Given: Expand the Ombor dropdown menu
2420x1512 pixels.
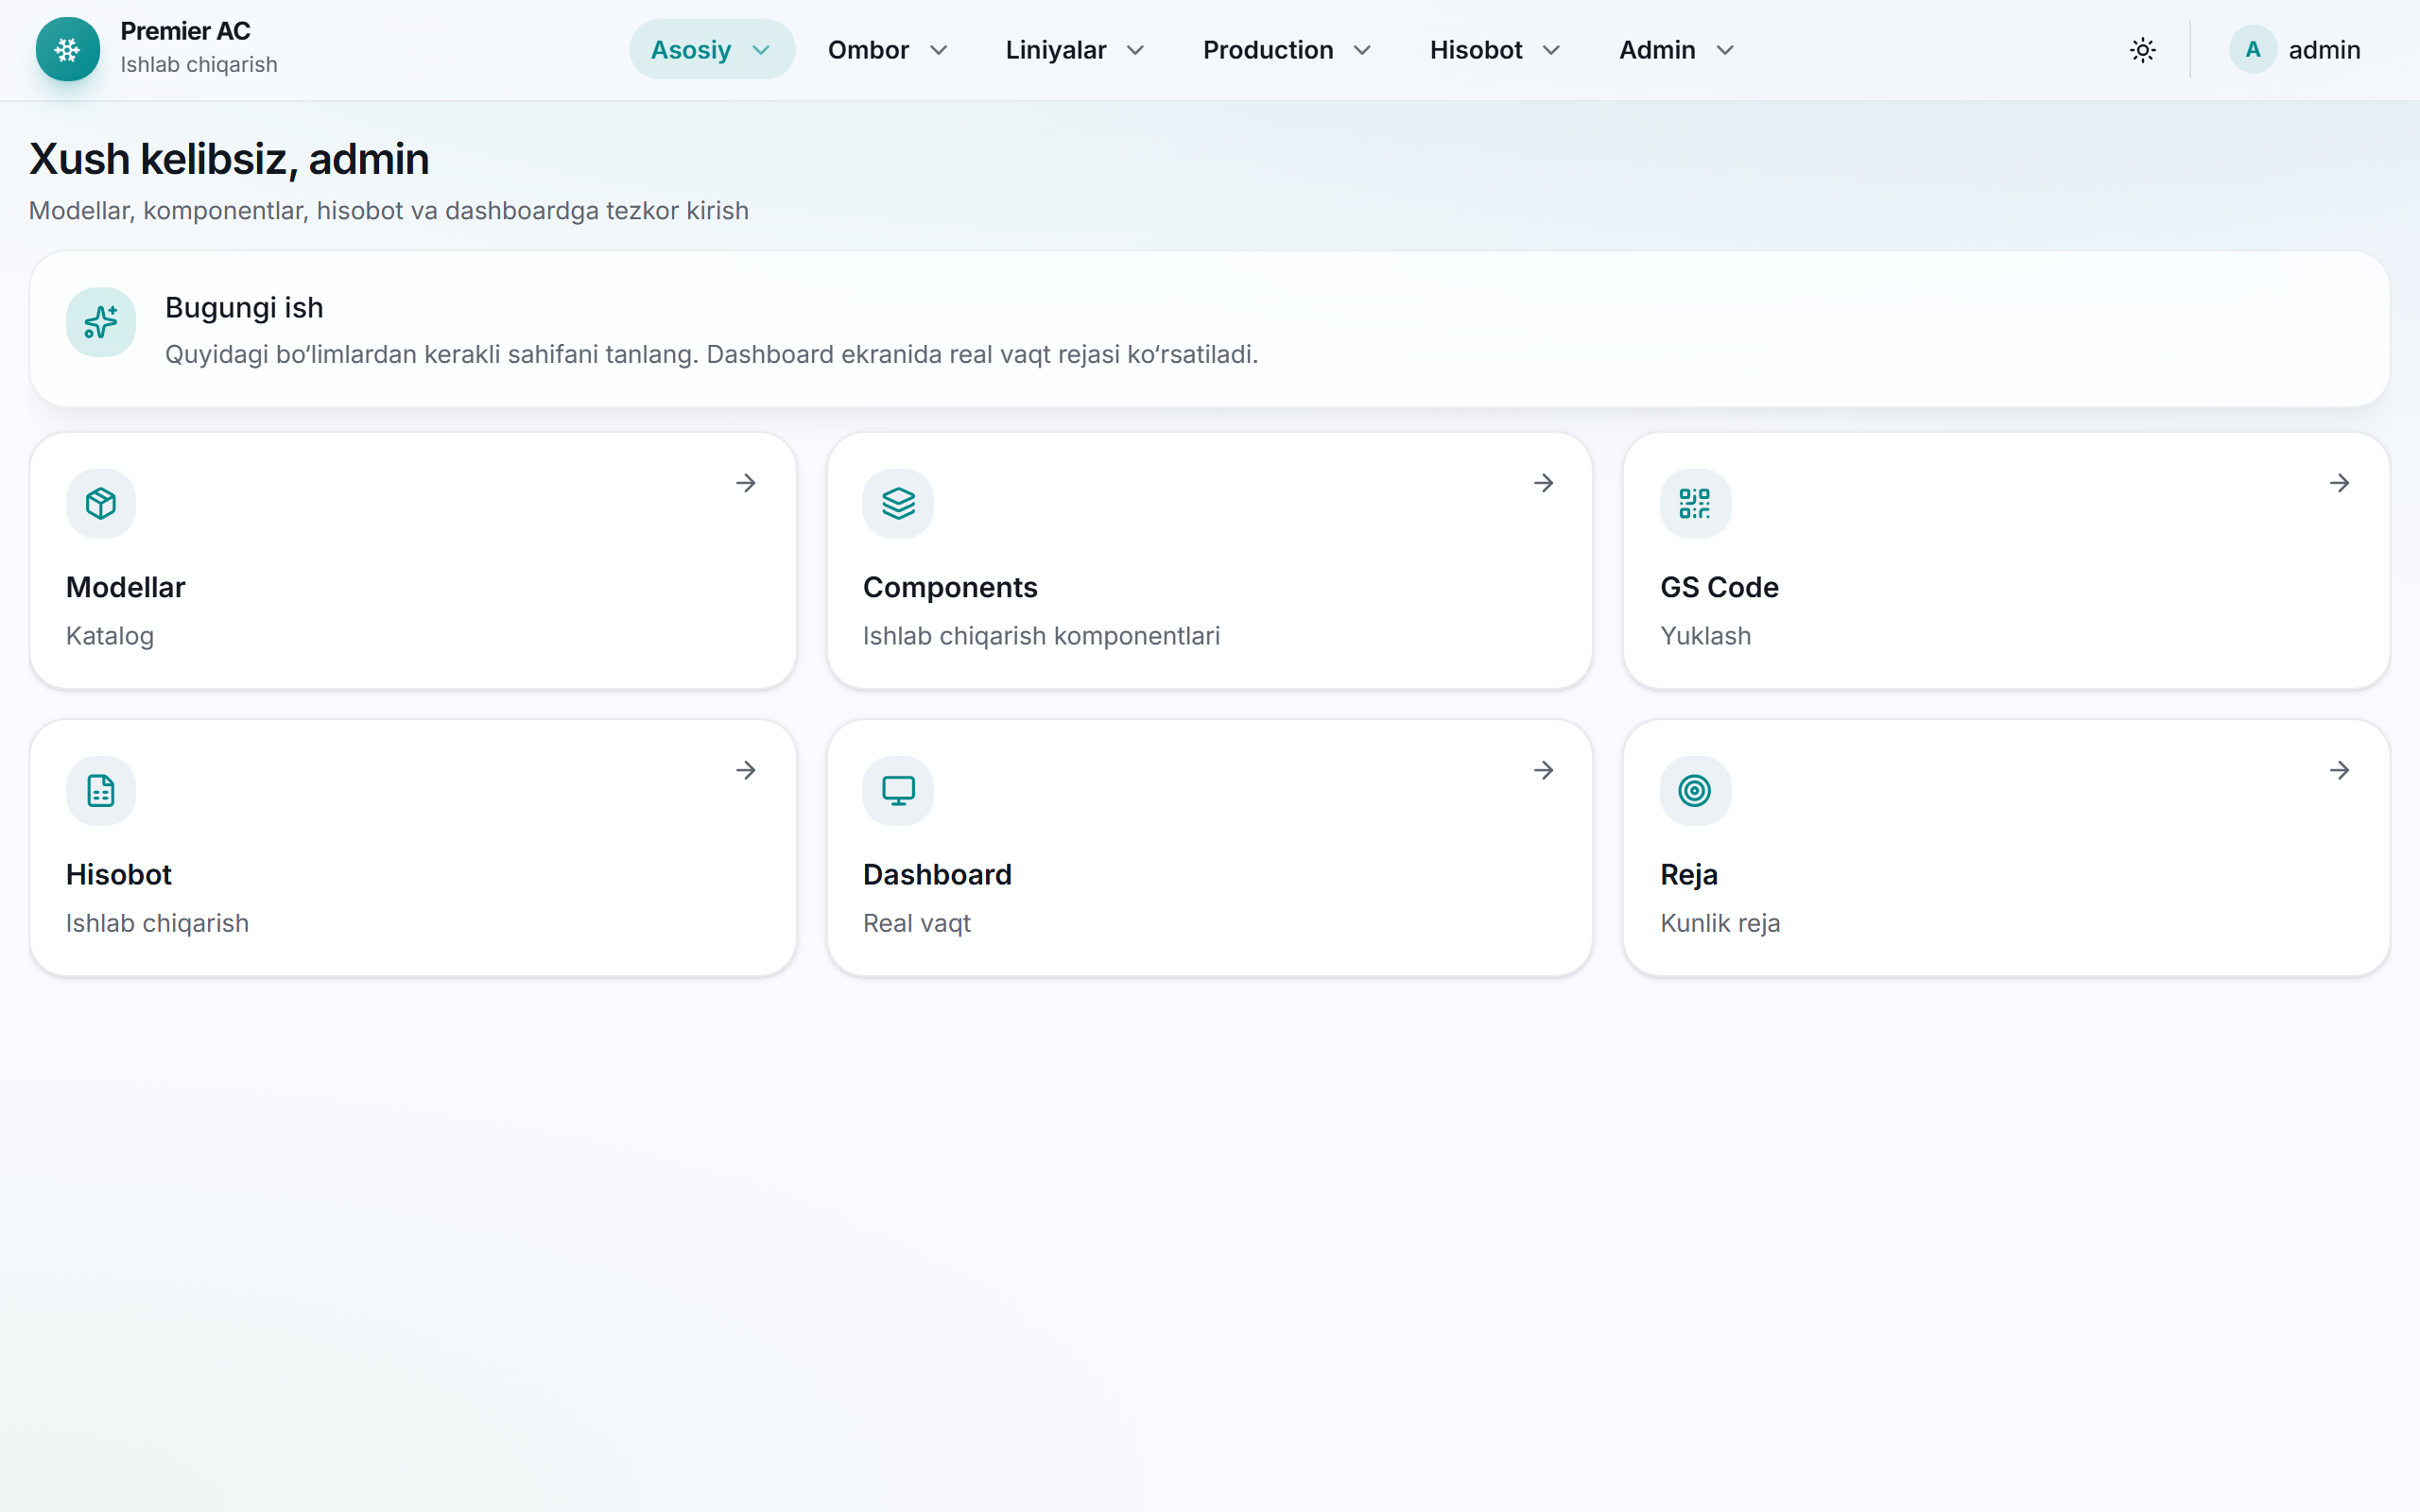Looking at the screenshot, I should (887, 49).
